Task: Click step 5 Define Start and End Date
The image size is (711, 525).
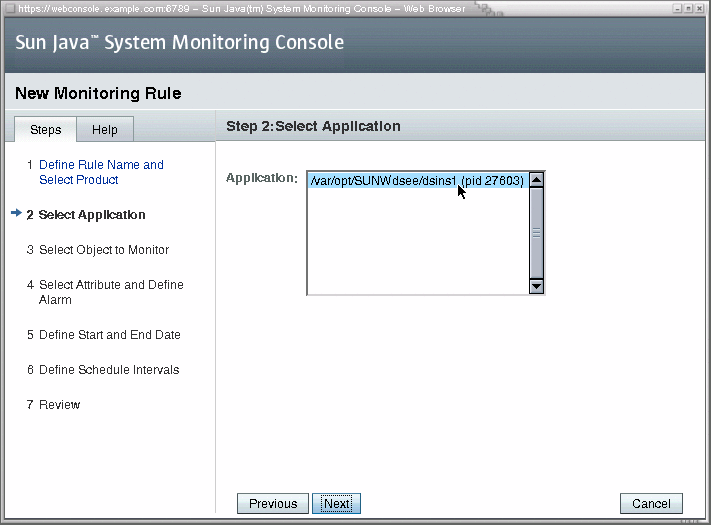Action: [x=110, y=335]
